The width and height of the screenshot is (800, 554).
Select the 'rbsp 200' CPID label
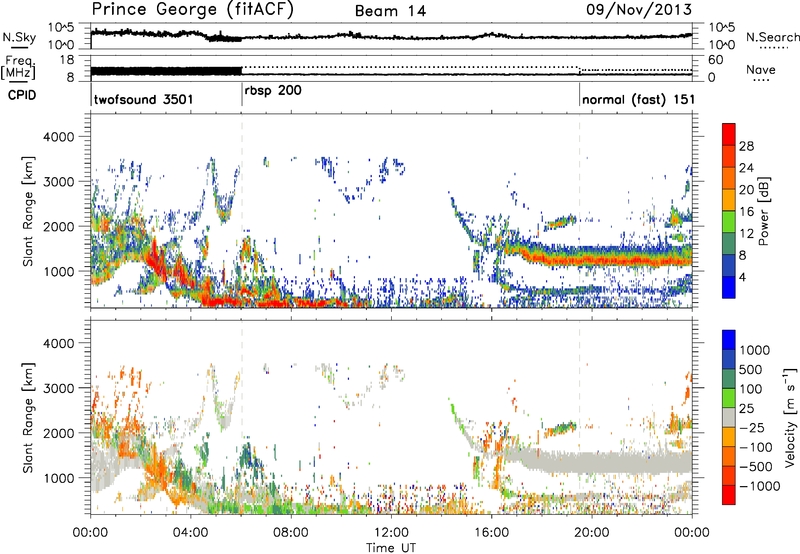[273, 91]
